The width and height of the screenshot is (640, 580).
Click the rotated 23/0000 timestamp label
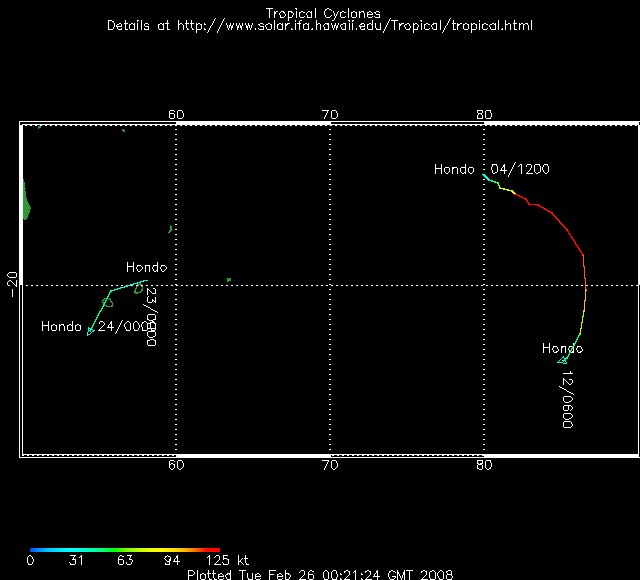[x=152, y=317]
